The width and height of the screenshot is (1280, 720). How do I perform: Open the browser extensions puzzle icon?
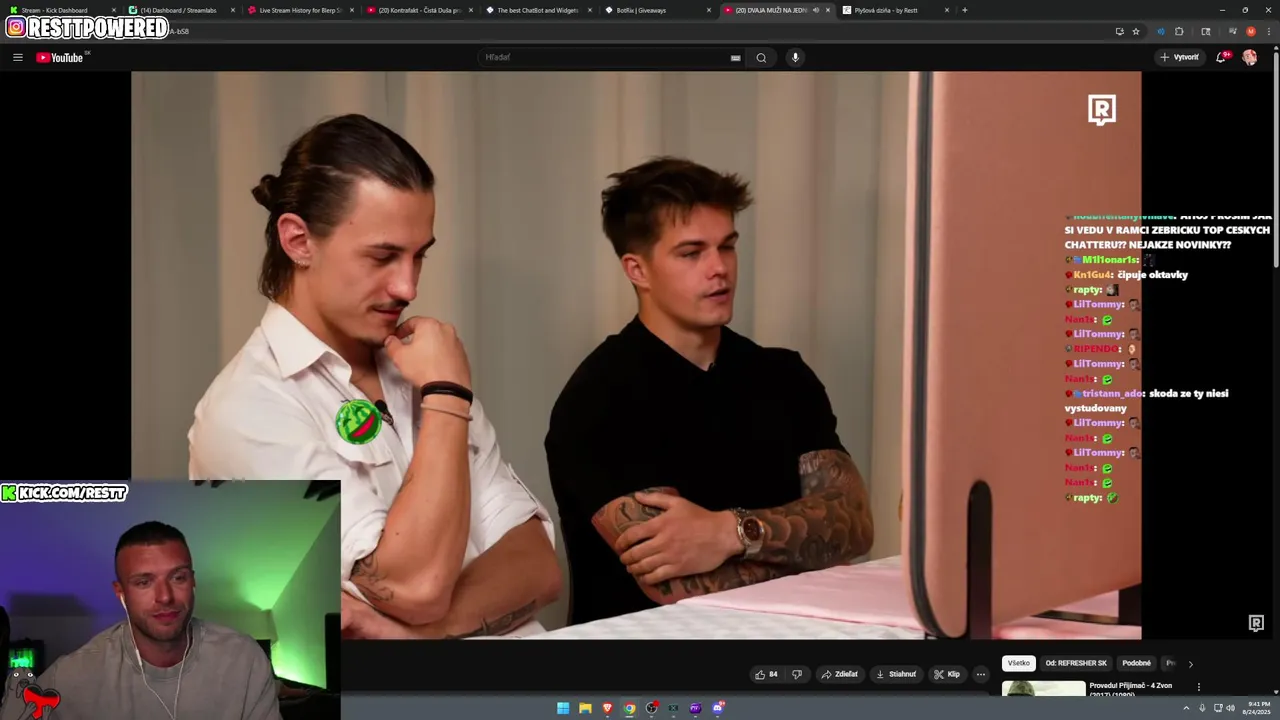[x=1179, y=31]
